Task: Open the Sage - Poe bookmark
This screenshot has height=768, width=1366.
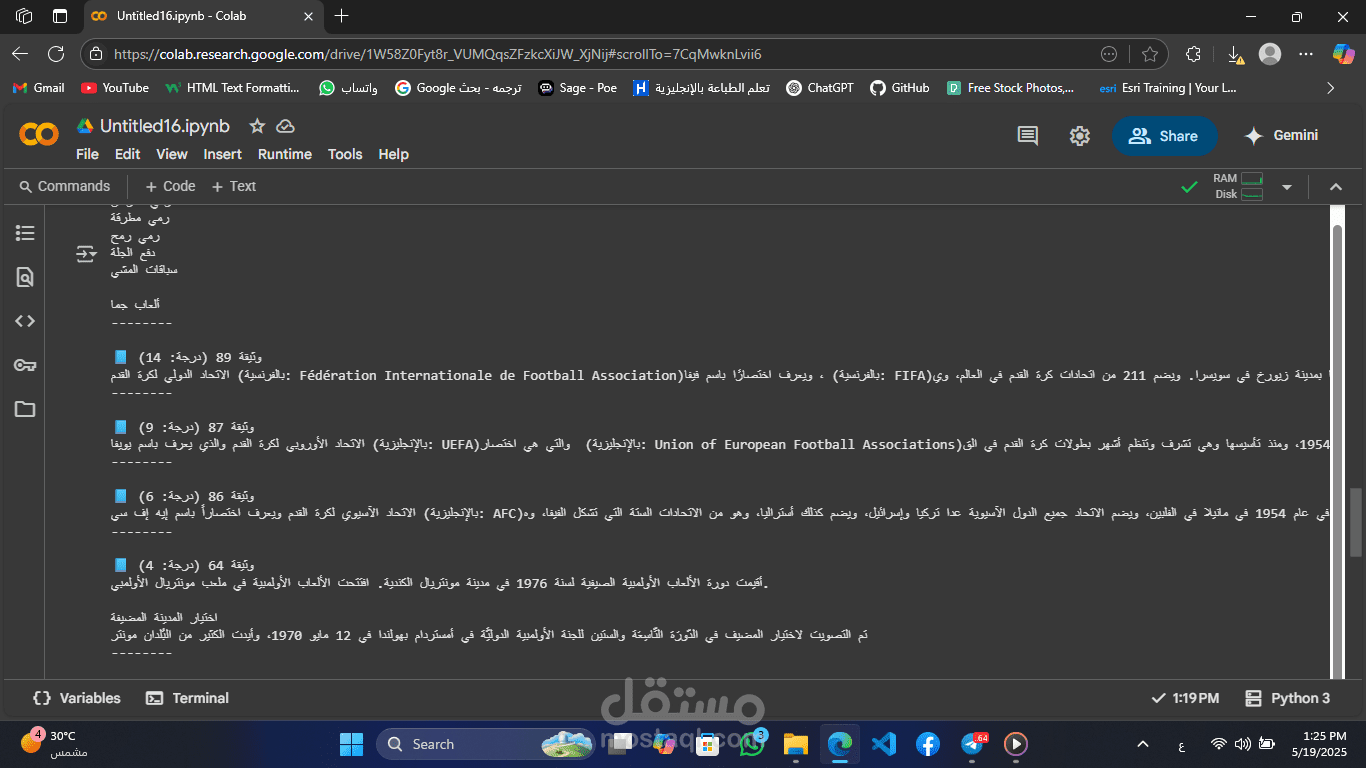Action: [x=578, y=88]
